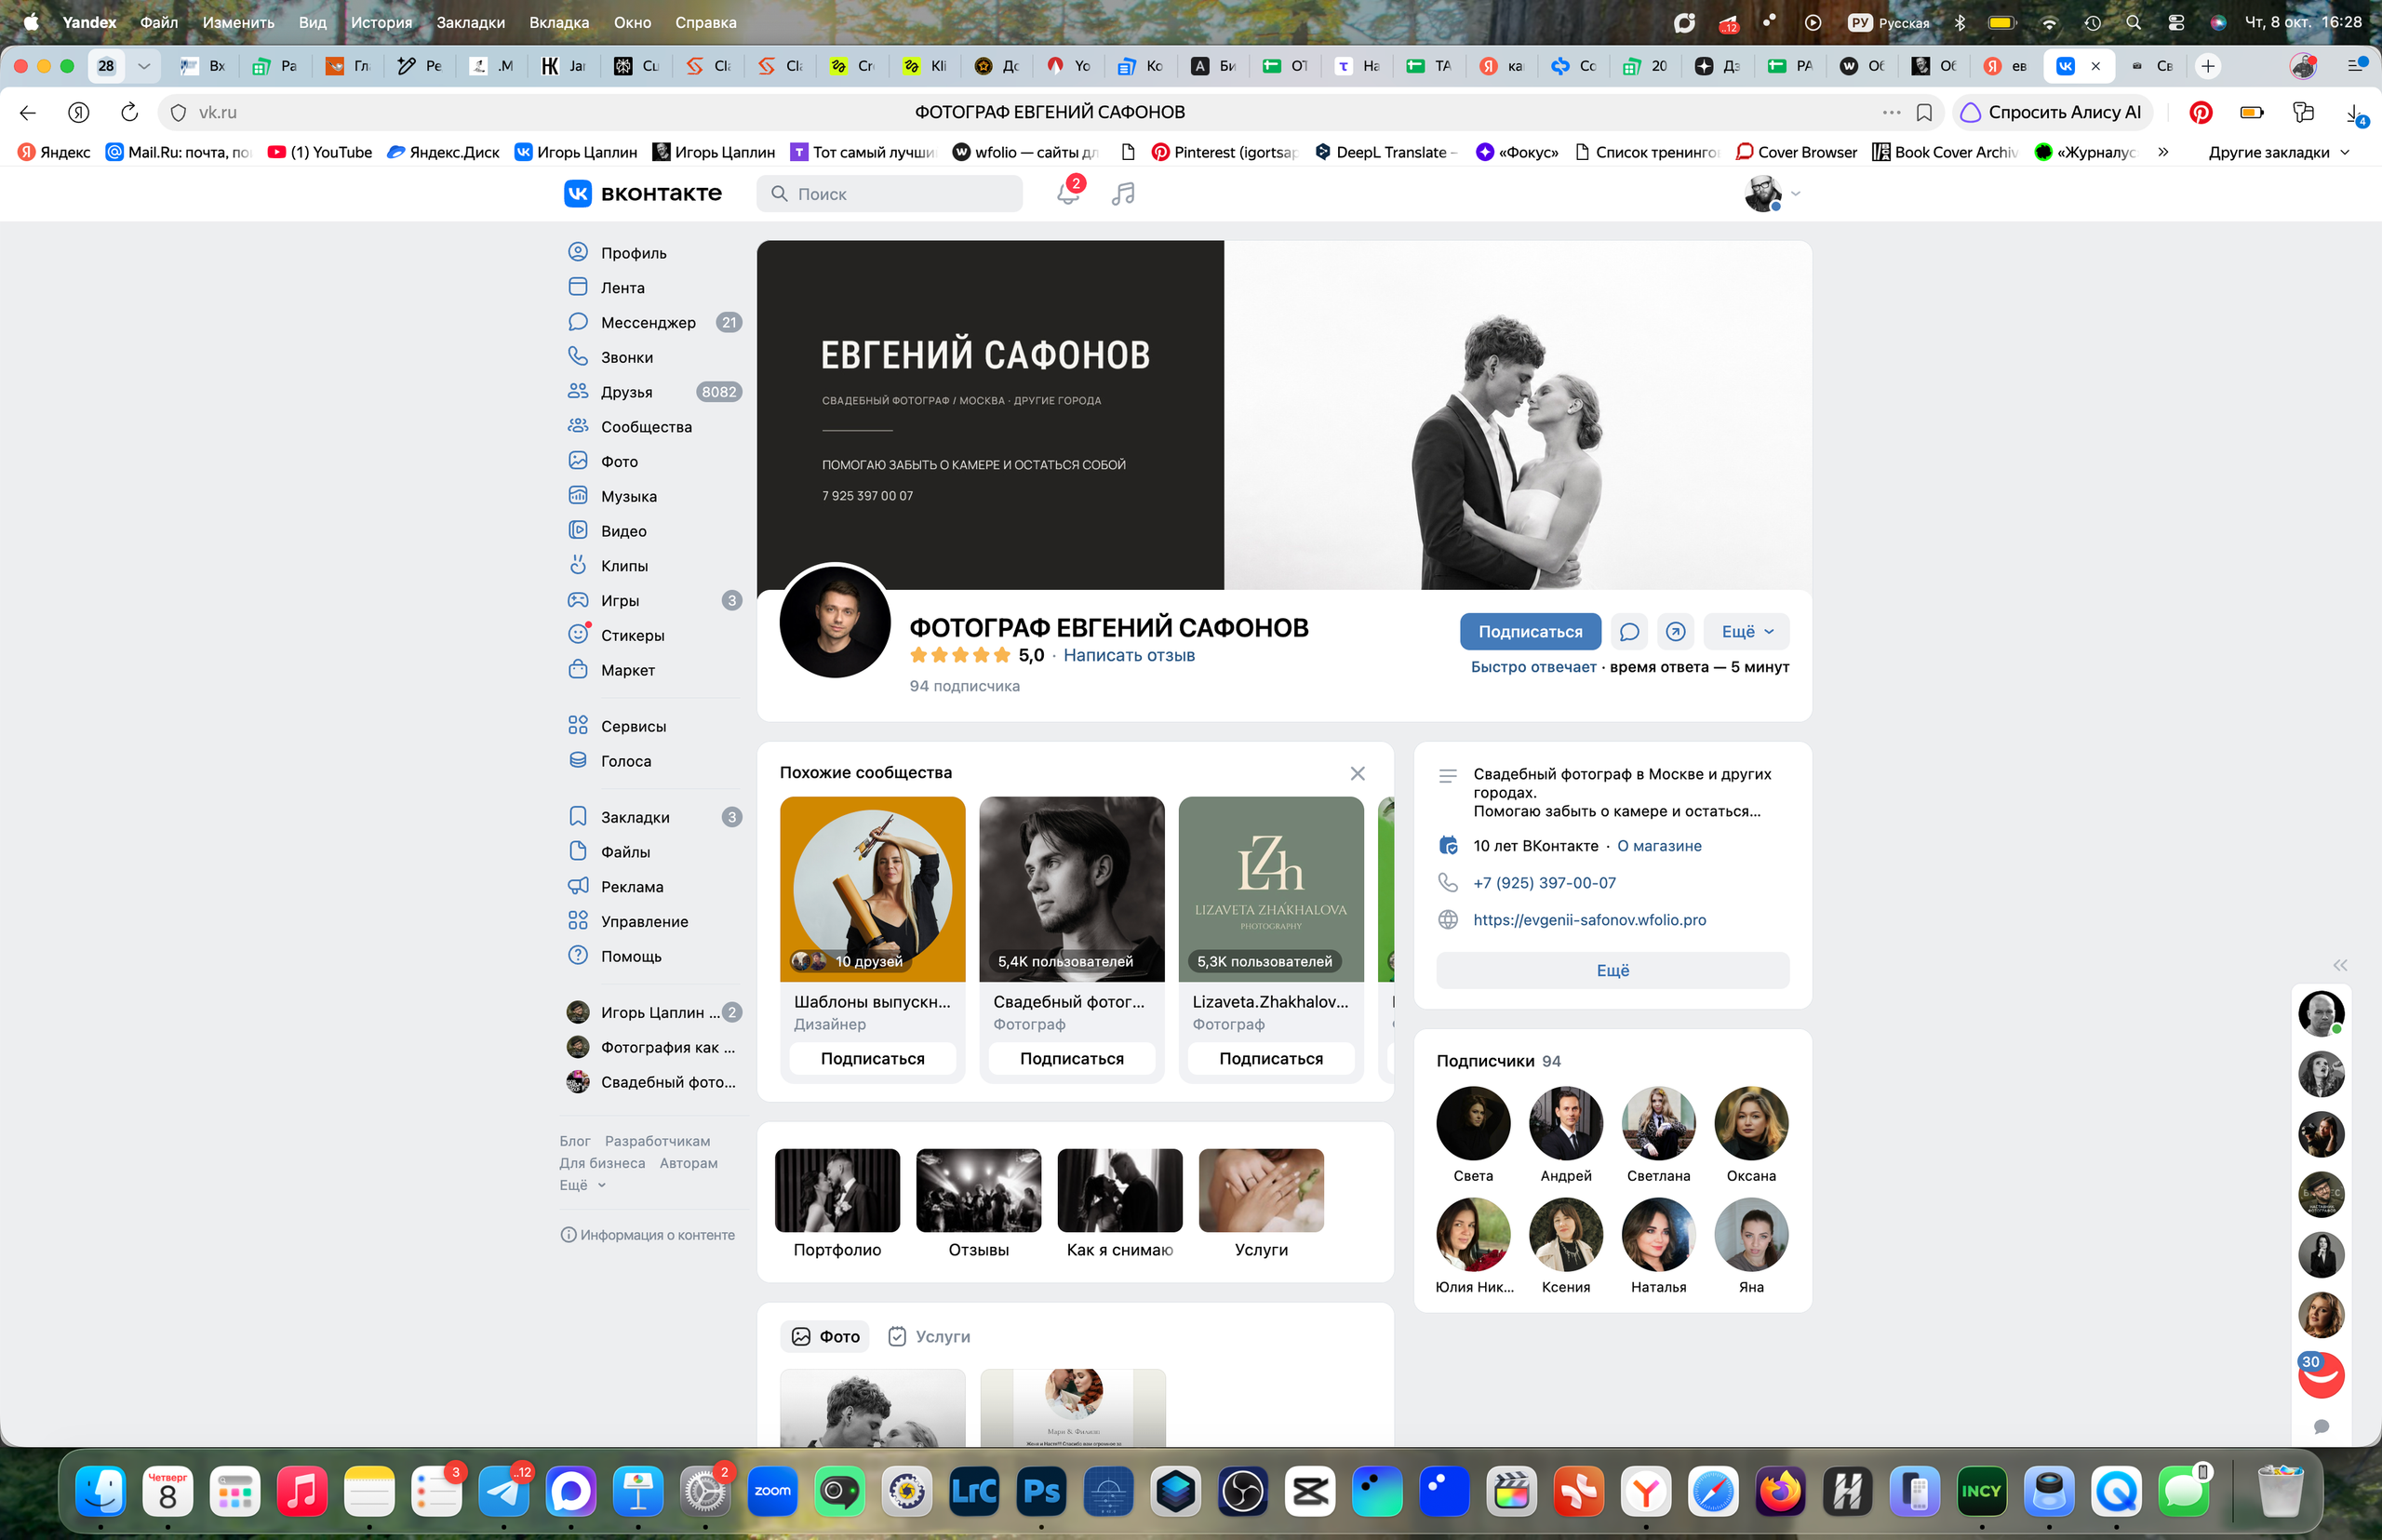Show hidden bookmarks with the chevron
The image size is (2382, 1540).
point(2163,152)
